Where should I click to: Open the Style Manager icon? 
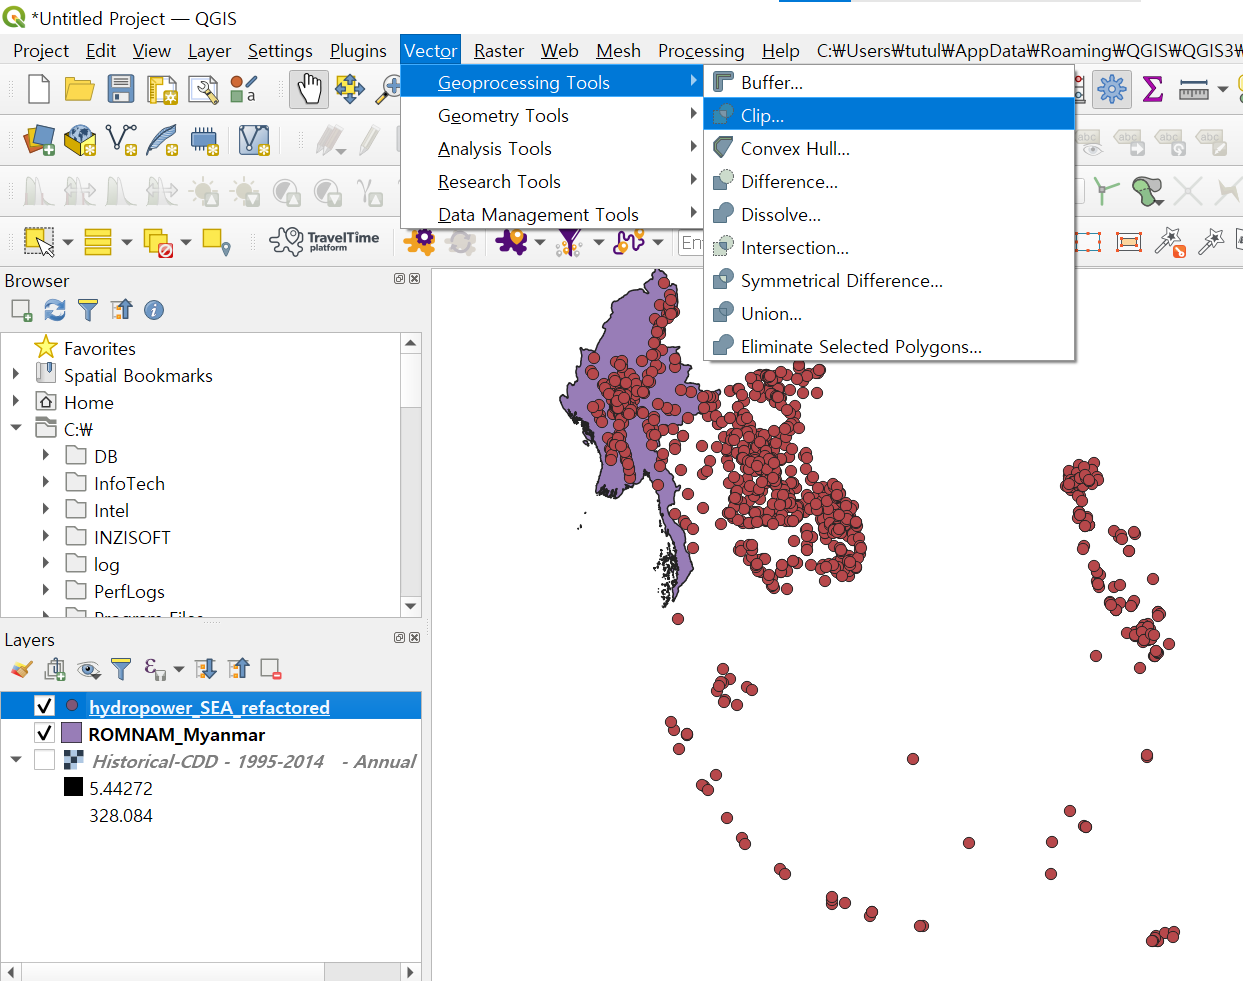click(x=243, y=89)
